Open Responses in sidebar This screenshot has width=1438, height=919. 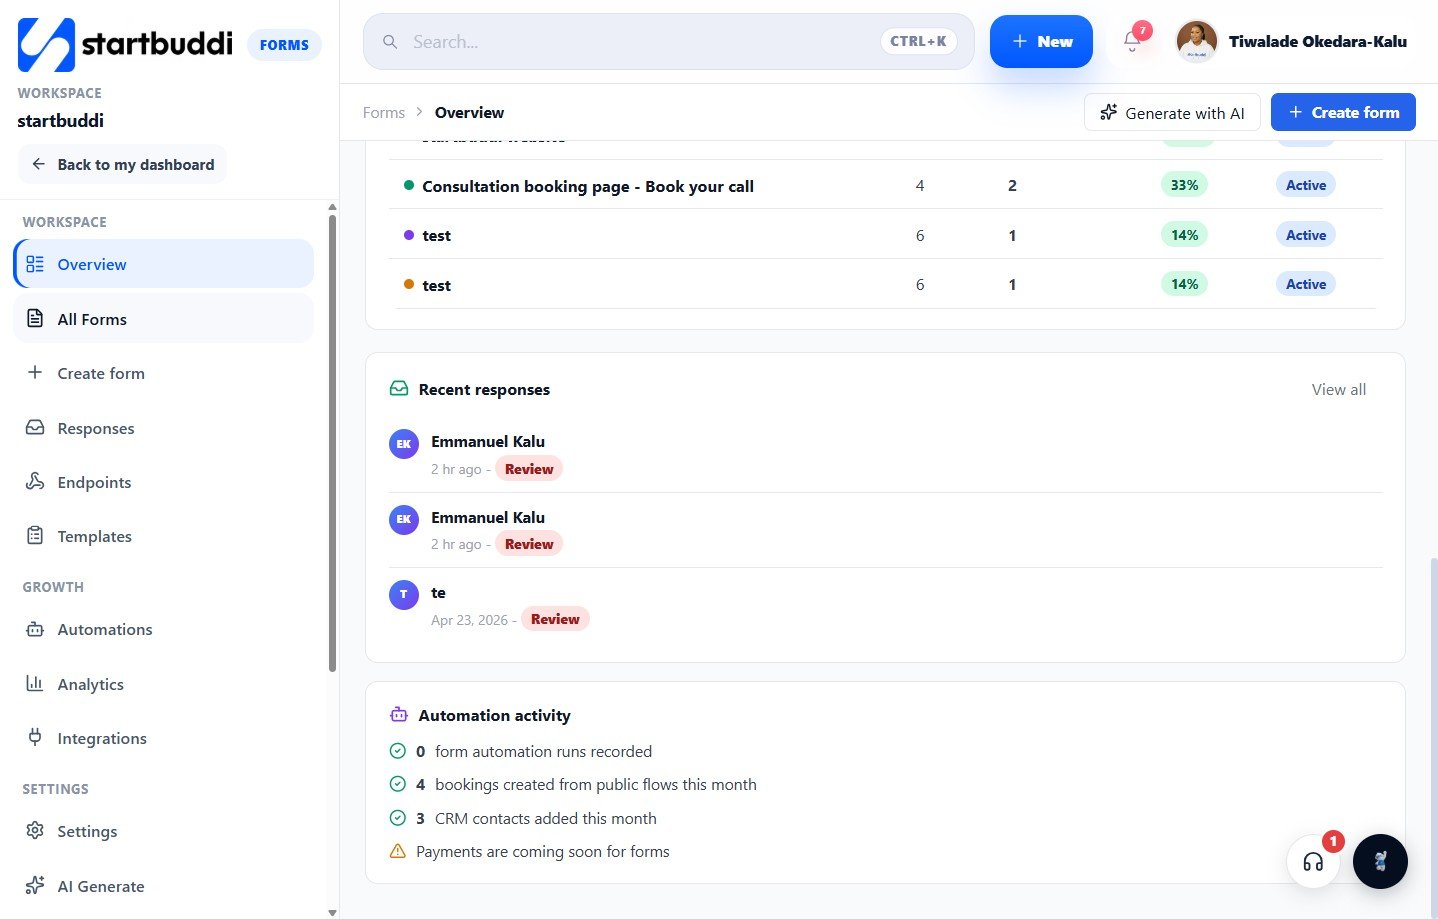tap(164, 428)
